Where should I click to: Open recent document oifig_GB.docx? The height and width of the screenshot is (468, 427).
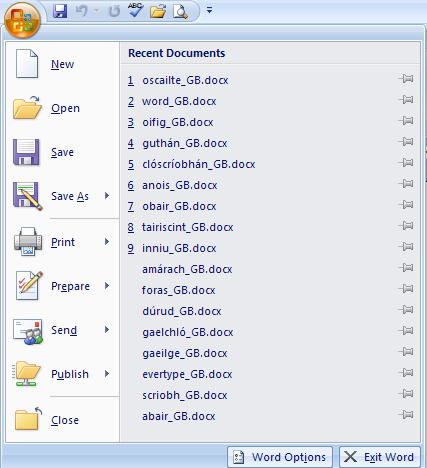pyautogui.click(x=178, y=122)
